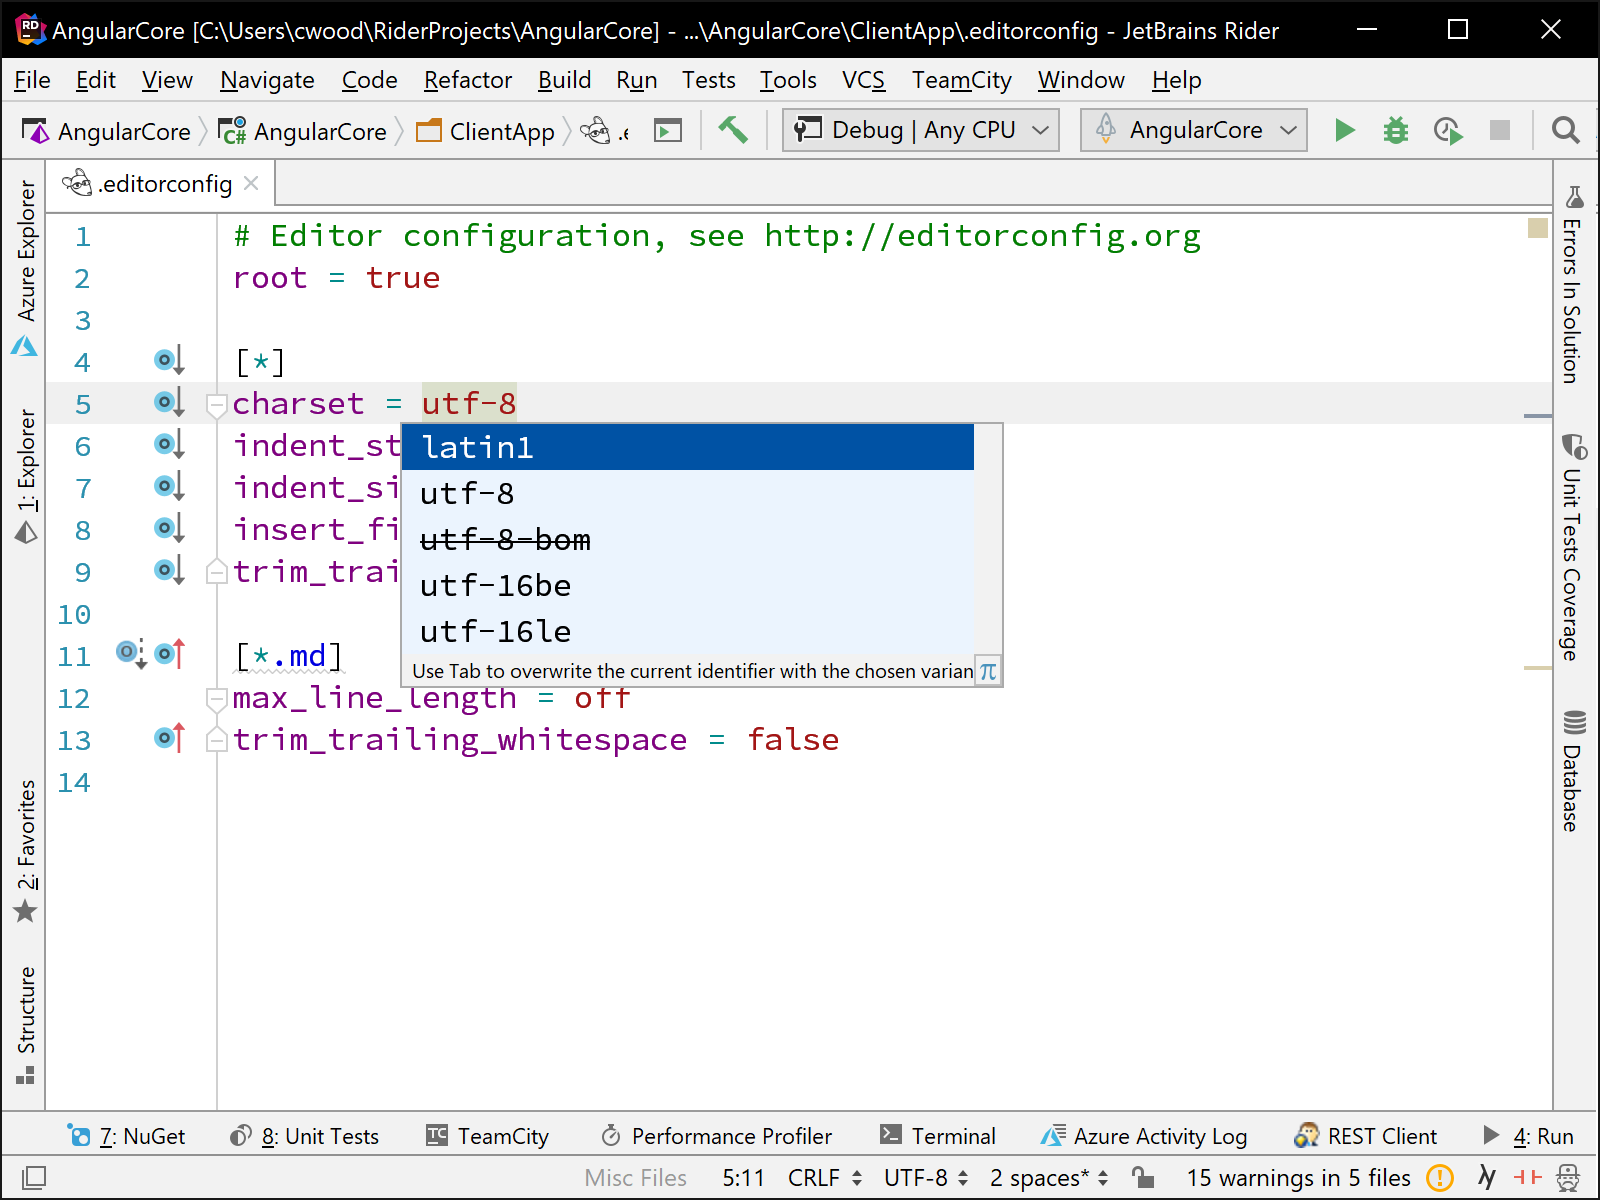Change 2 spaces indent setting

tap(1049, 1178)
